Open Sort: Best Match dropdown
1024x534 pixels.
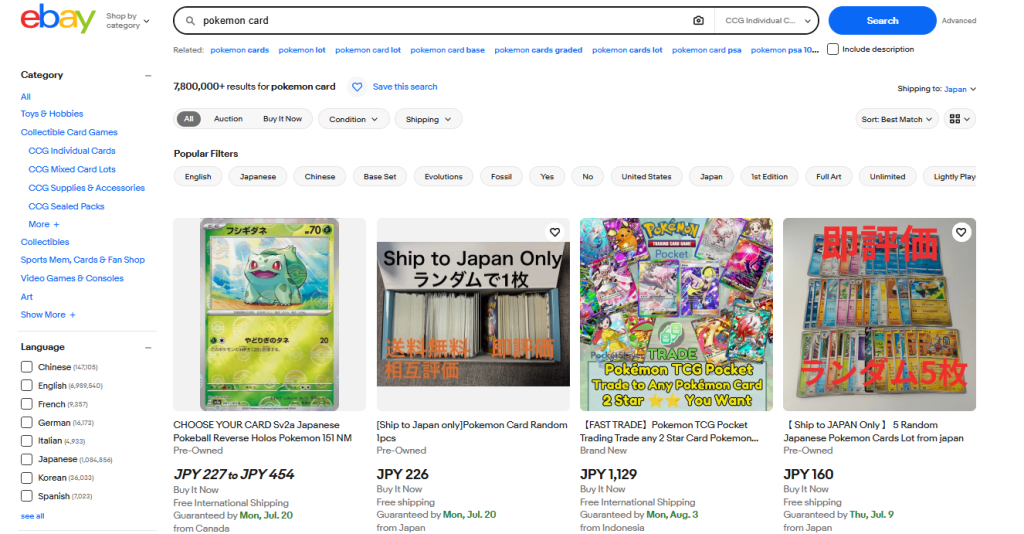(897, 119)
